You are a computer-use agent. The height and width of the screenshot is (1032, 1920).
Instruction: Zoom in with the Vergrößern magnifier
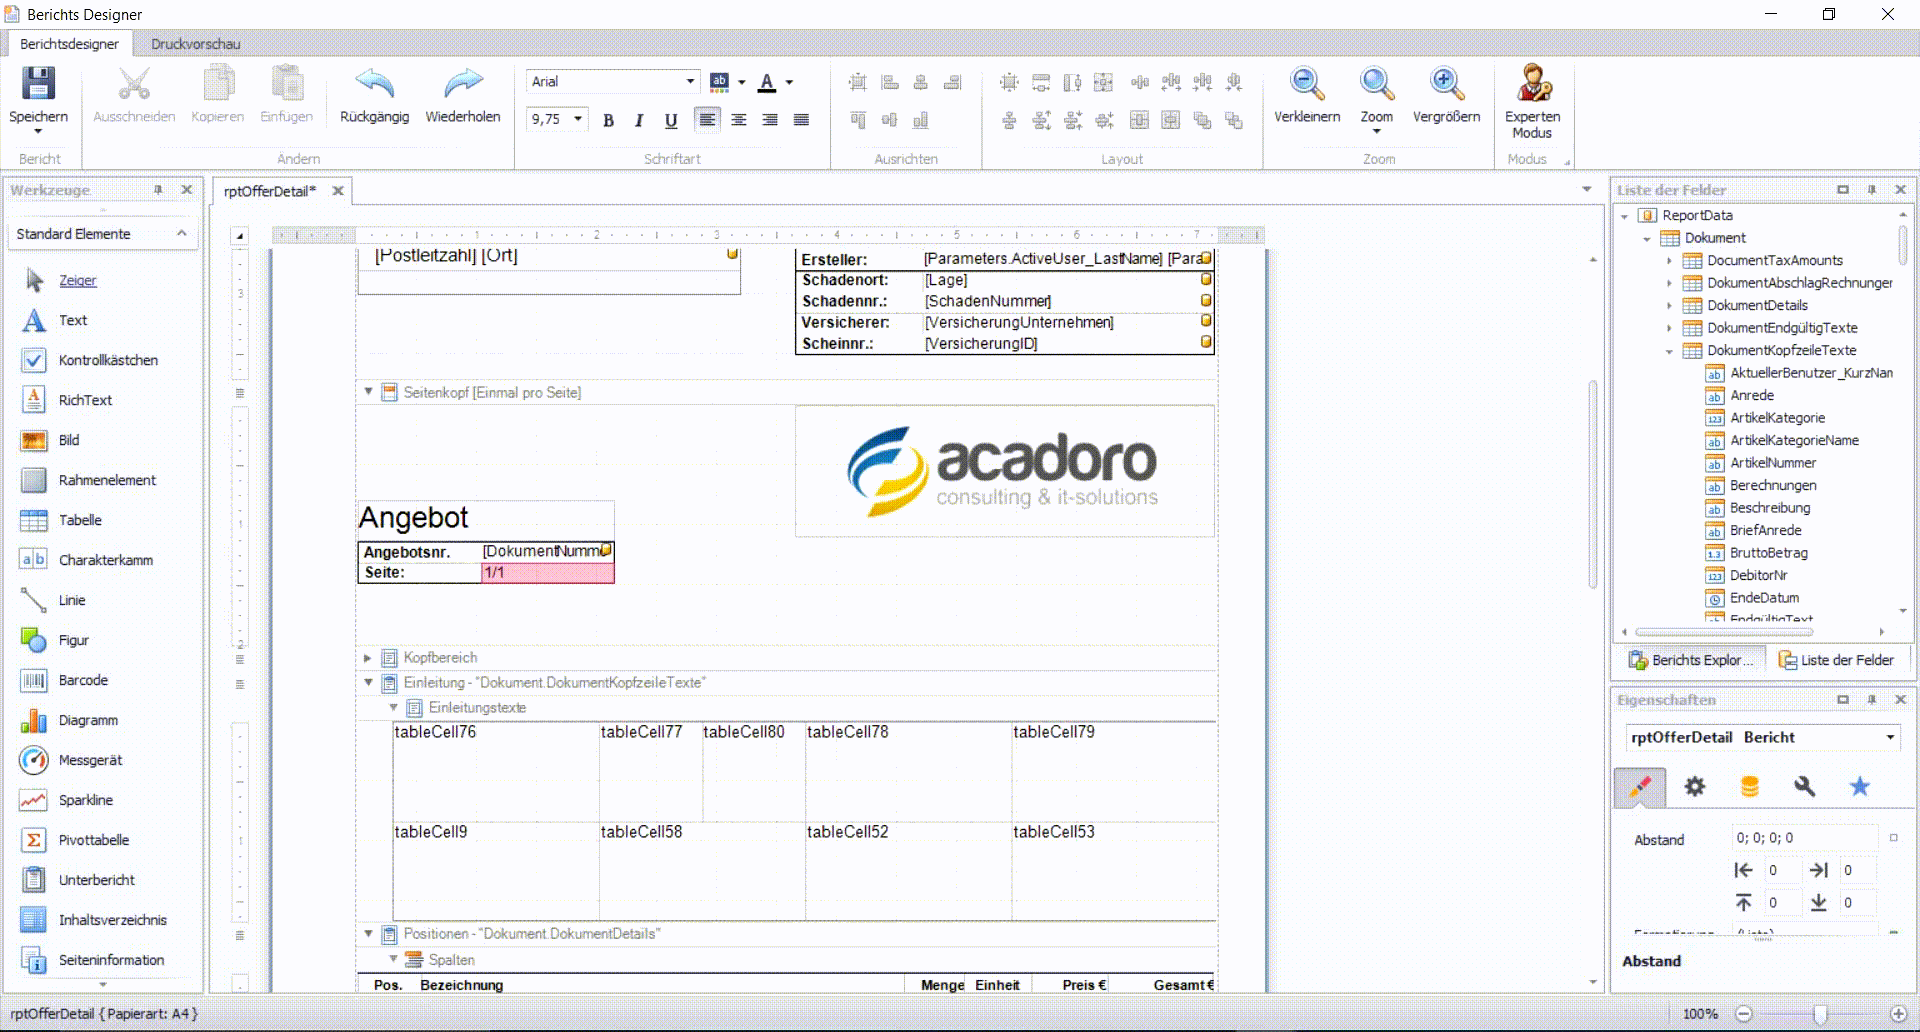tap(1446, 86)
